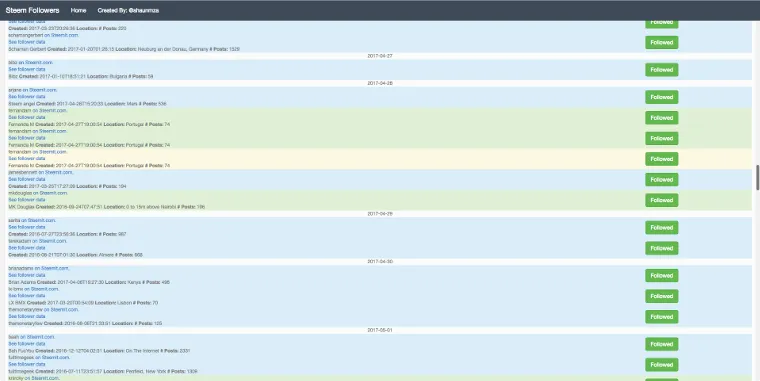See follower data for schamangerbert
The width and height of the screenshot is (760, 381).
[27, 42]
